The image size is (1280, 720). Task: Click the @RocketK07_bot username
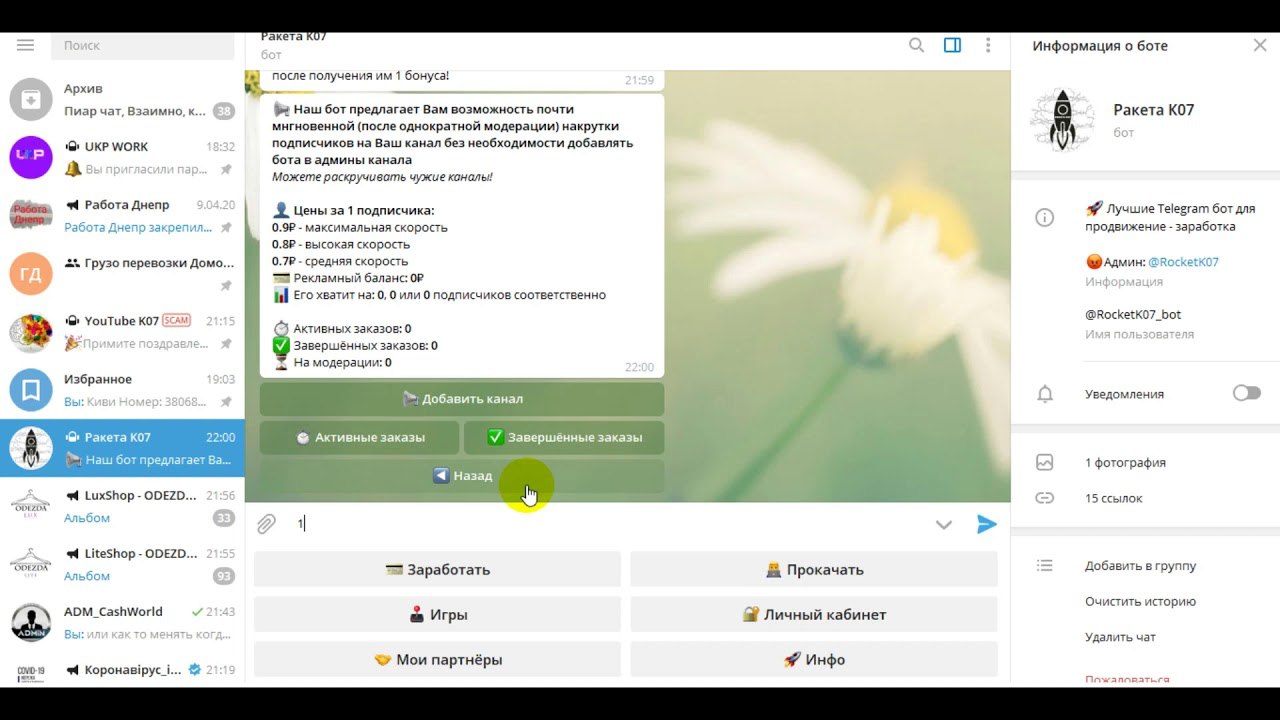(1133, 314)
